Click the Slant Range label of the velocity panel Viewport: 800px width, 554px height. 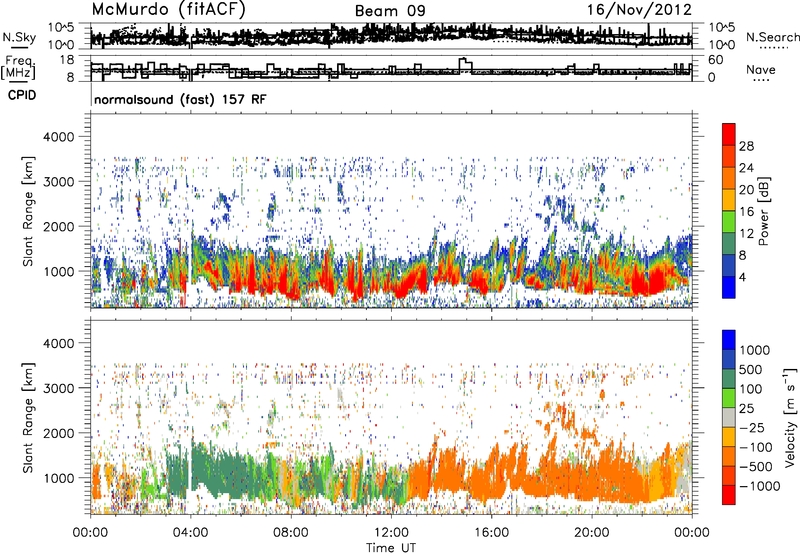(28, 417)
